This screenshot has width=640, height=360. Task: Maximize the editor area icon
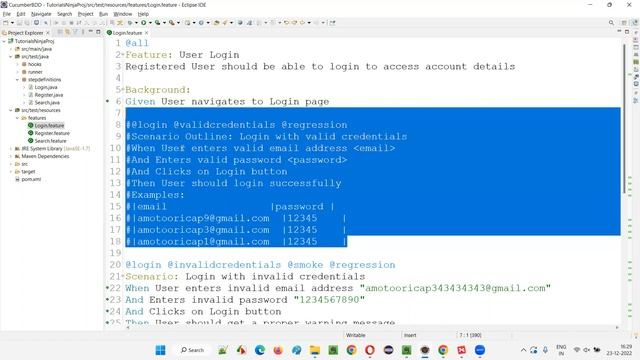click(627, 32)
